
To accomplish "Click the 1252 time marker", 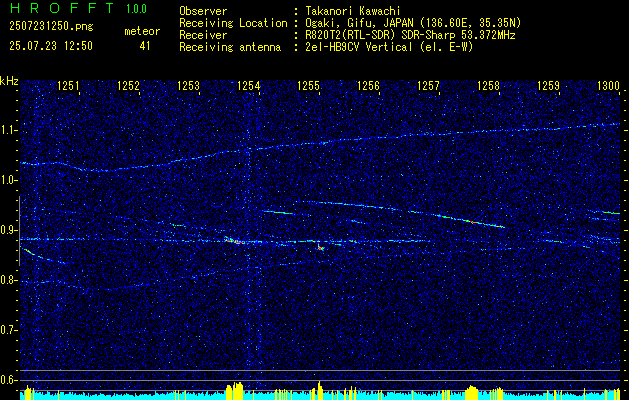I will tap(128, 85).
